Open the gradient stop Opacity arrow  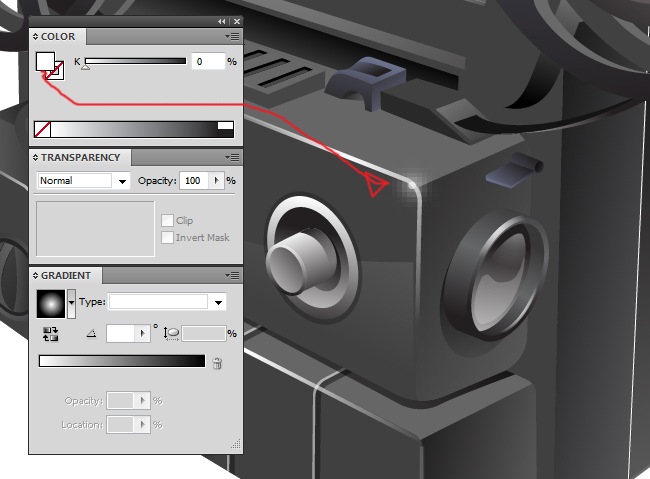143,401
